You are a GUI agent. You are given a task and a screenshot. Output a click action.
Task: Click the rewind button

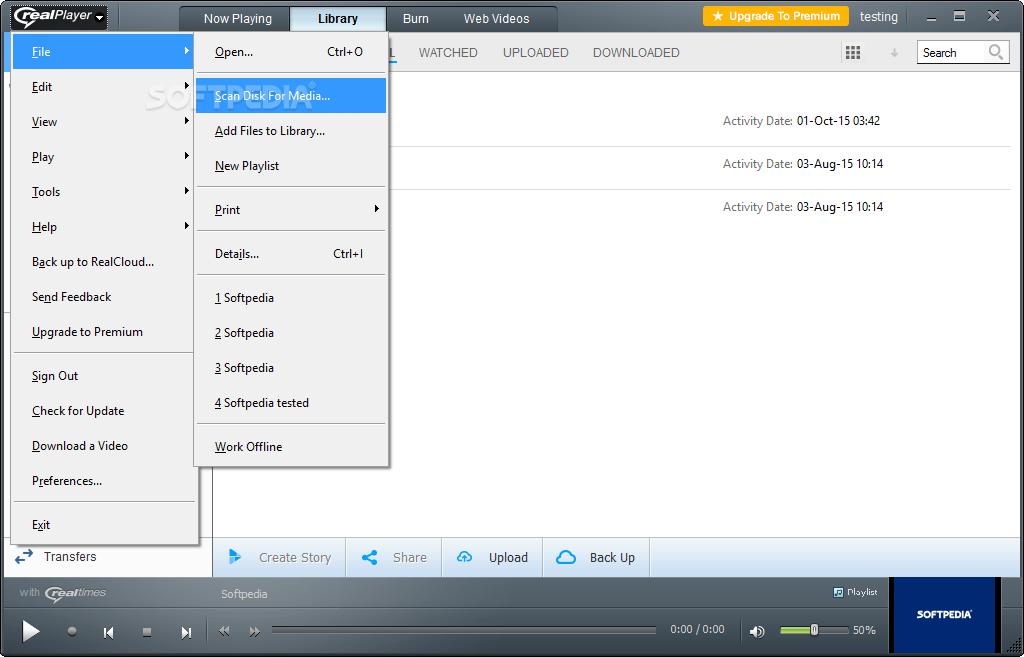224,631
